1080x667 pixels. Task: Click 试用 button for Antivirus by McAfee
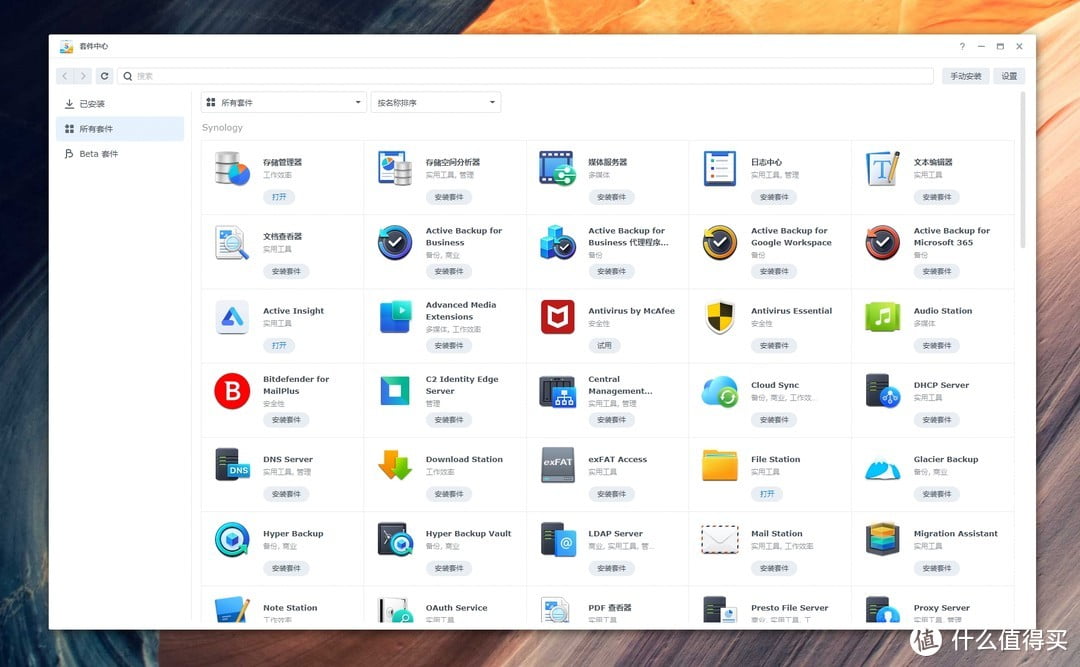pos(604,346)
